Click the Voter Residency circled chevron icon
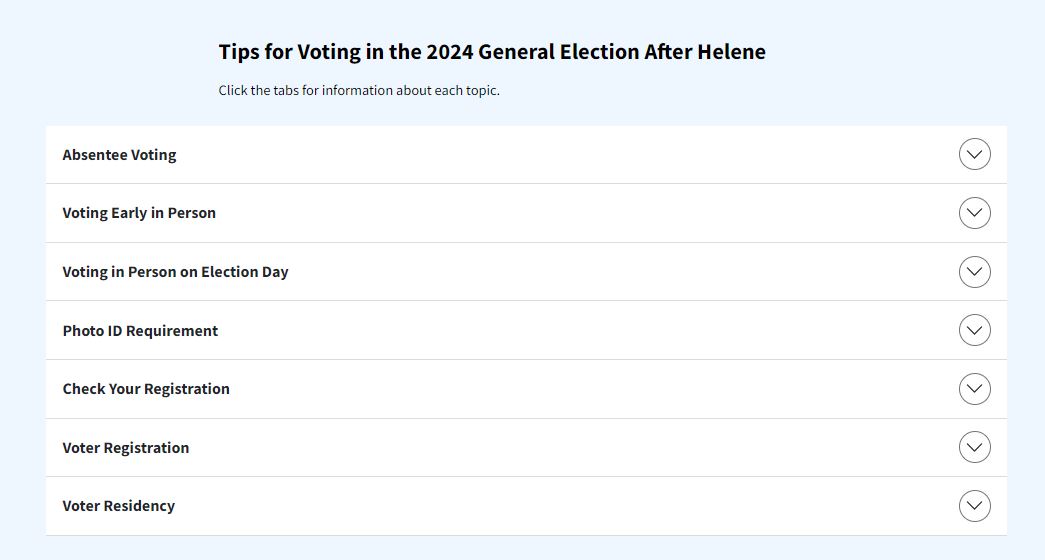This screenshot has height=560, width=1045. (974, 506)
